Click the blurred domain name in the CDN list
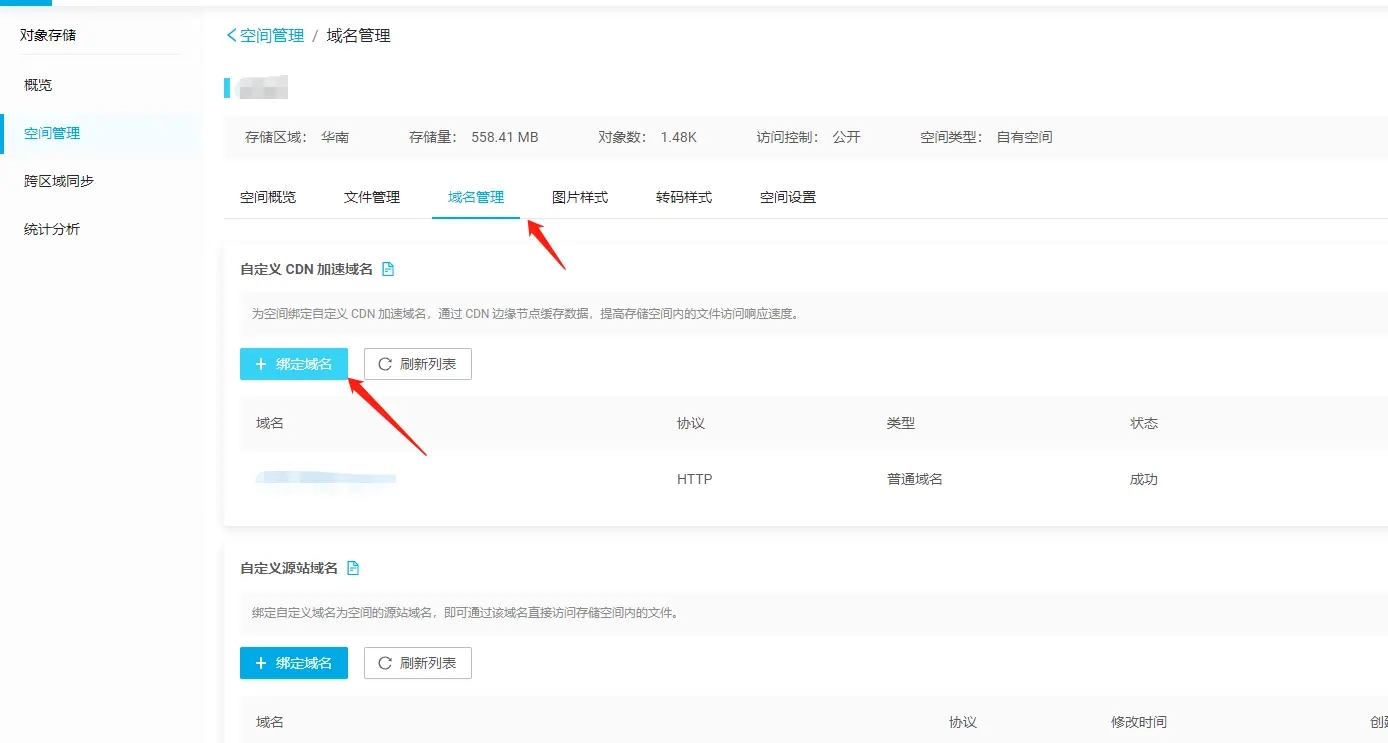Screen dimensions: 1388x743 (x=326, y=479)
